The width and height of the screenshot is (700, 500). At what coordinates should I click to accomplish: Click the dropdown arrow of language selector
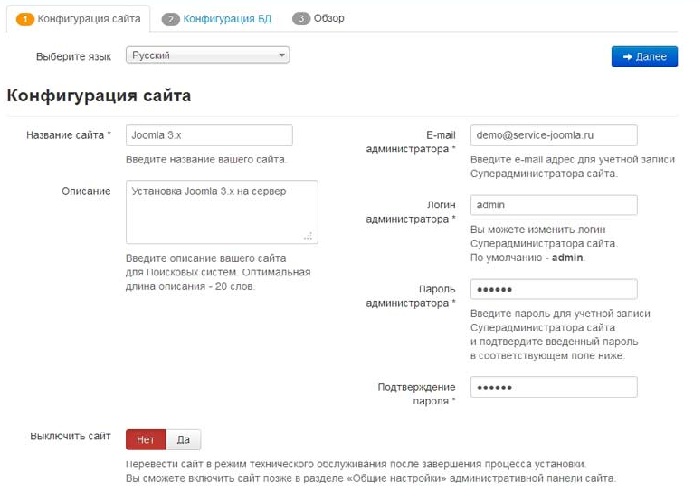click(282, 55)
